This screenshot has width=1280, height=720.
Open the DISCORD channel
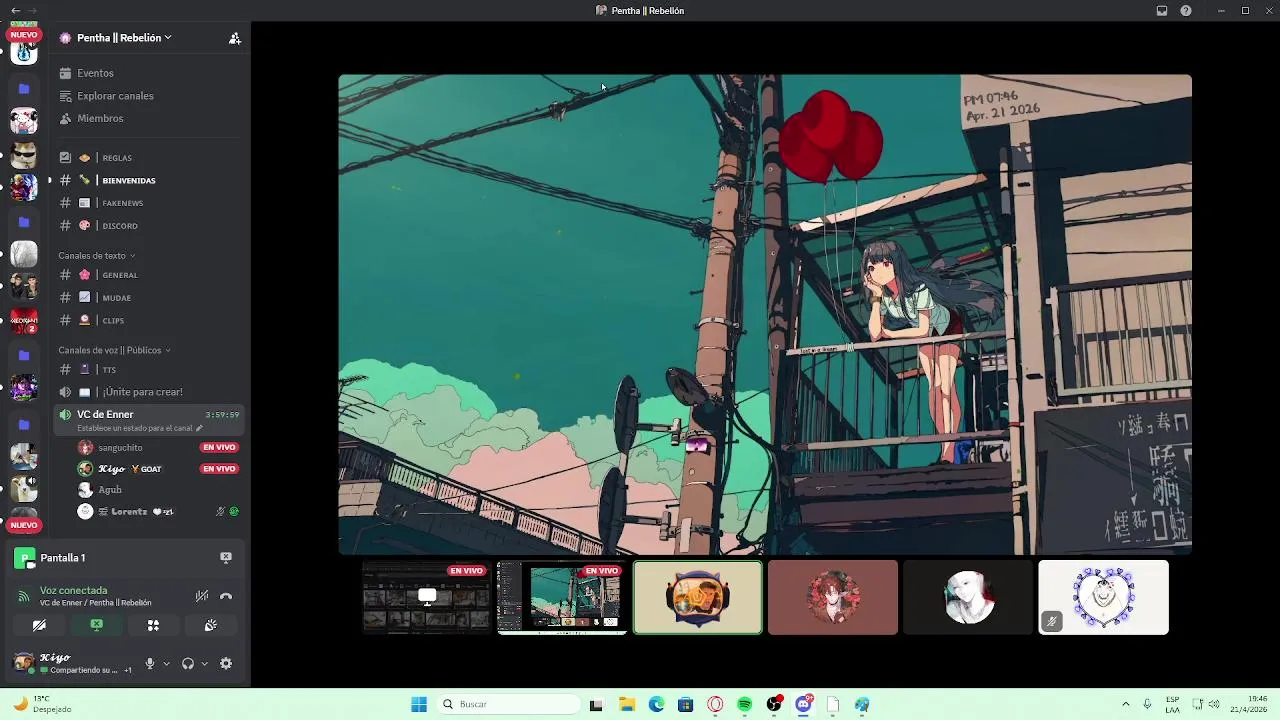click(120, 226)
